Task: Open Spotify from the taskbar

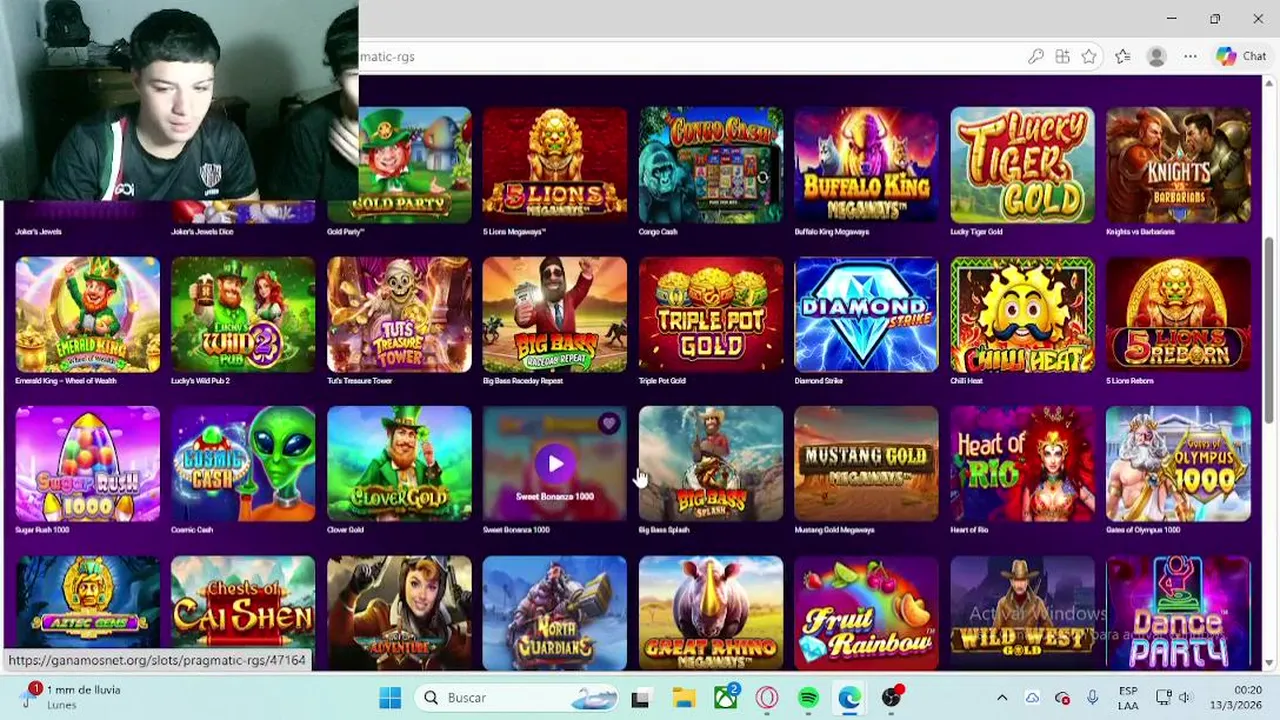Action: tap(808, 698)
